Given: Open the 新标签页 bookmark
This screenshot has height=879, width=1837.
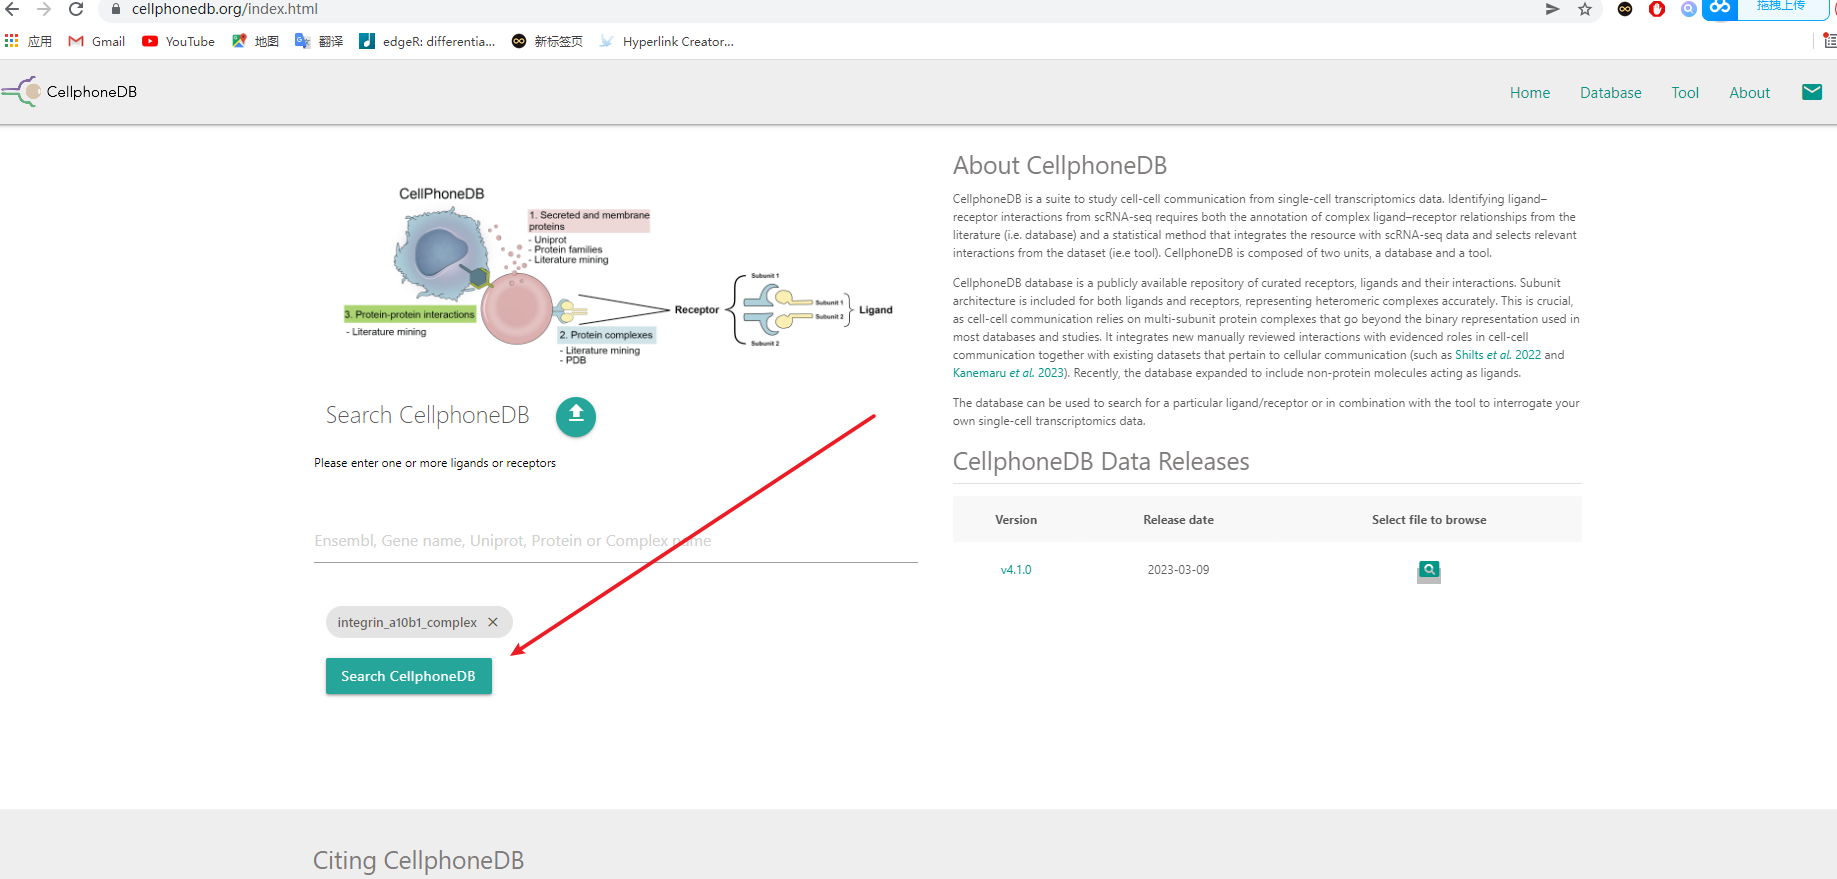Looking at the screenshot, I should coord(547,41).
